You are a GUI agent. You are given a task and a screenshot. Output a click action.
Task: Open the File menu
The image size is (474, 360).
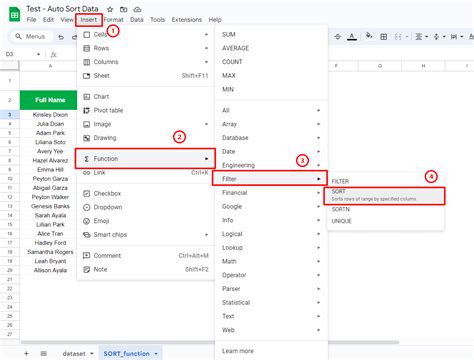[x=31, y=20]
